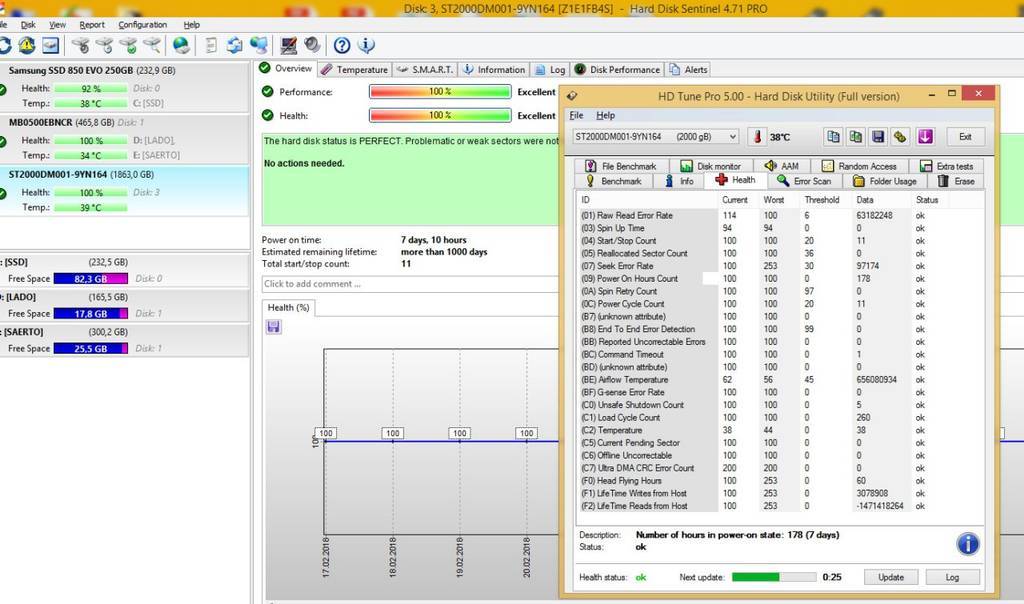This screenshot has height=604, width=1024.
Task: Click the Next update green progress bar
Action: (x=773, y=577)
